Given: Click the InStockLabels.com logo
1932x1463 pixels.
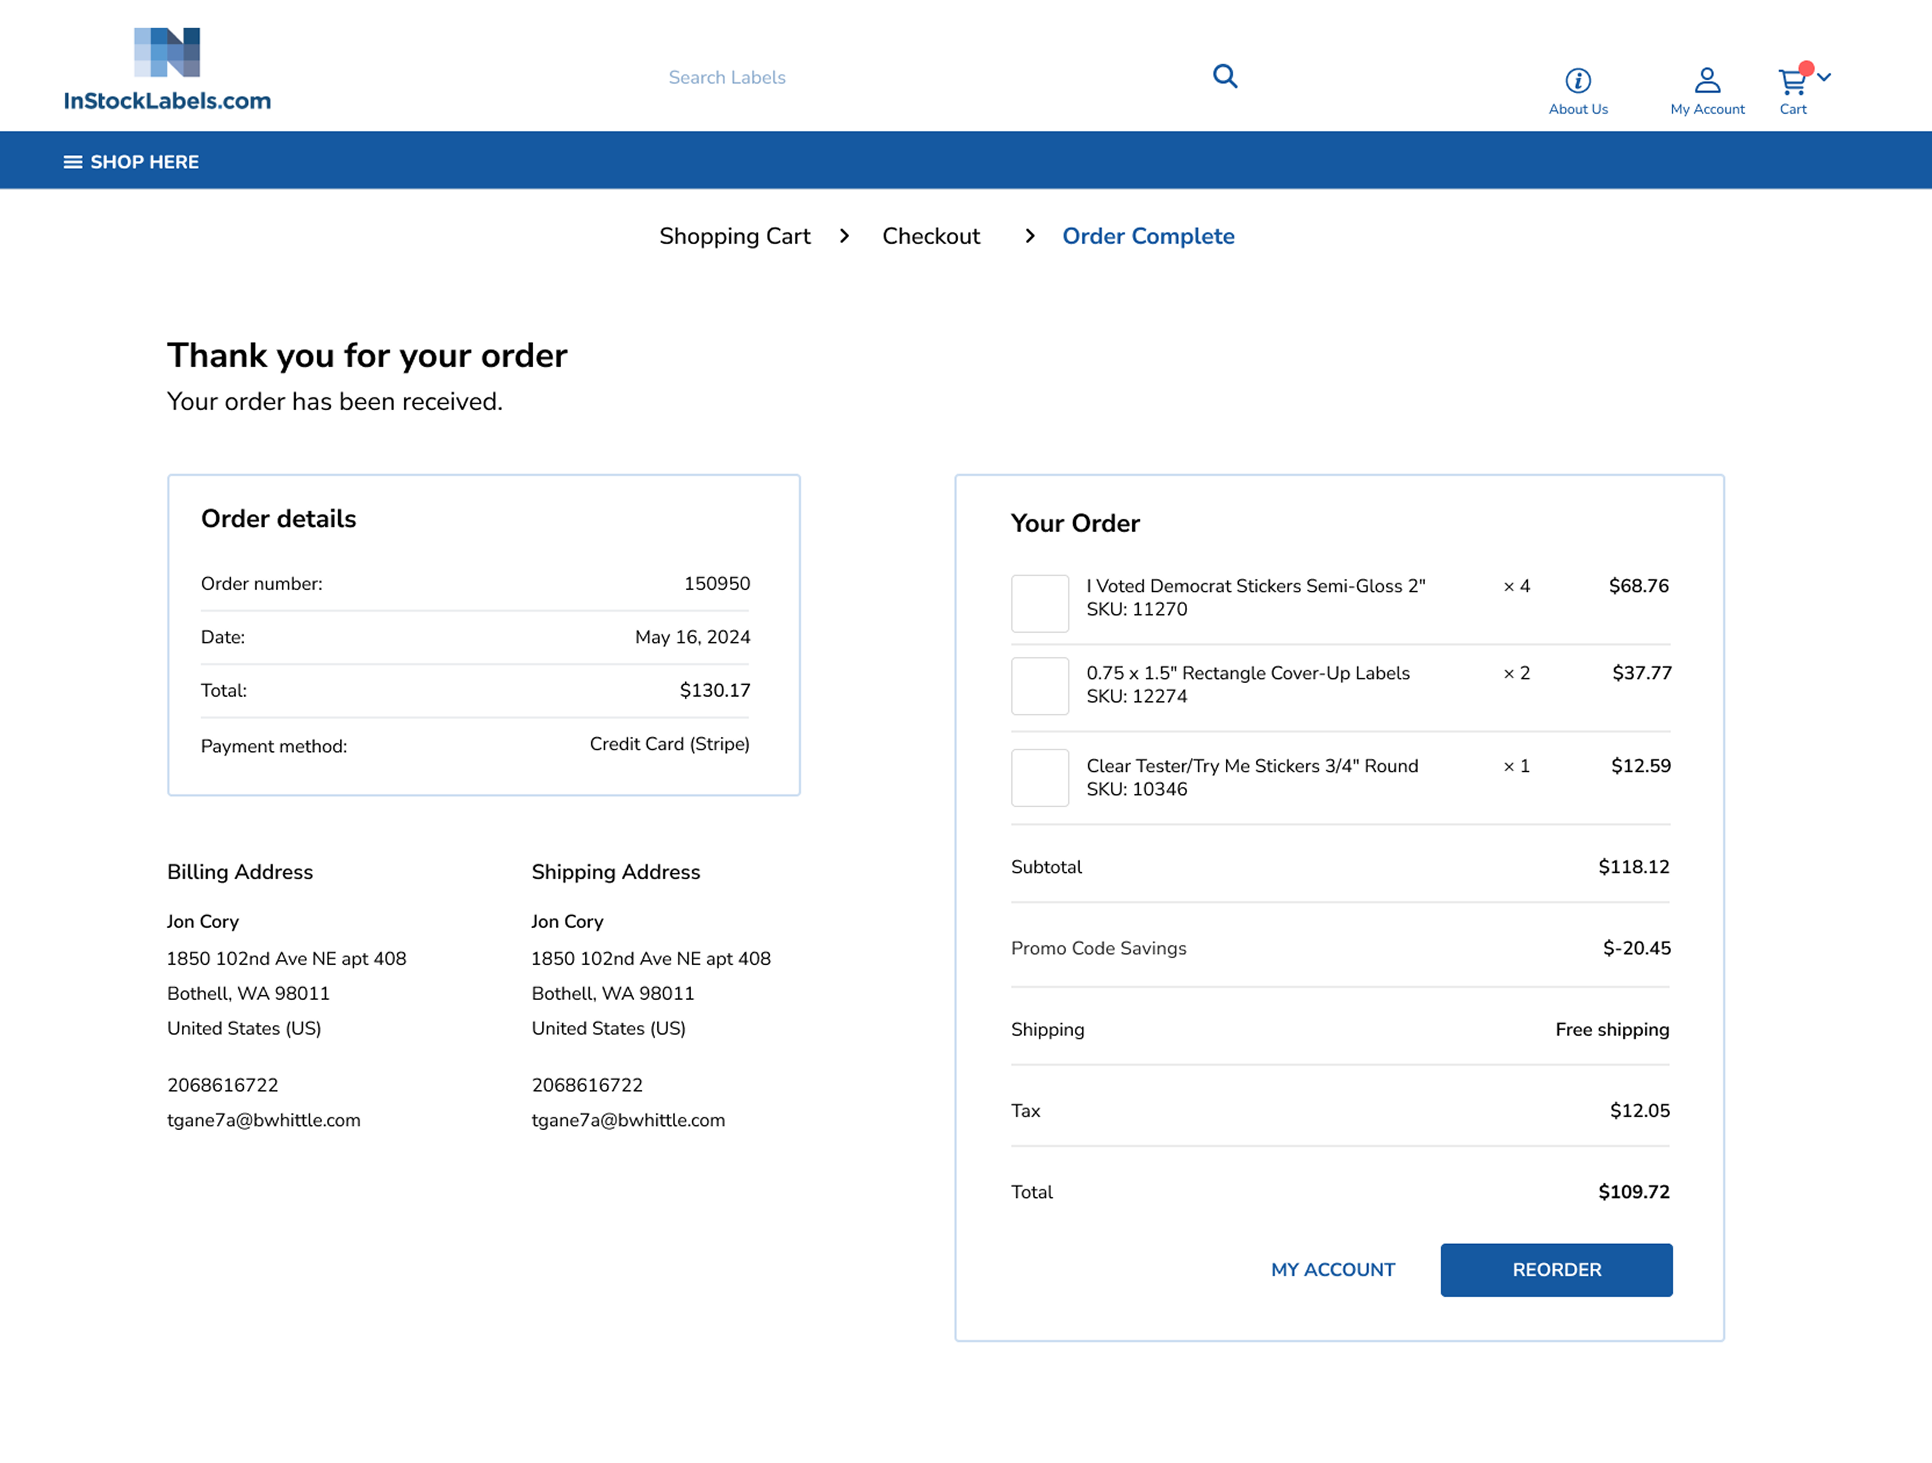Looking at the screenshot, I should (167, 69).
